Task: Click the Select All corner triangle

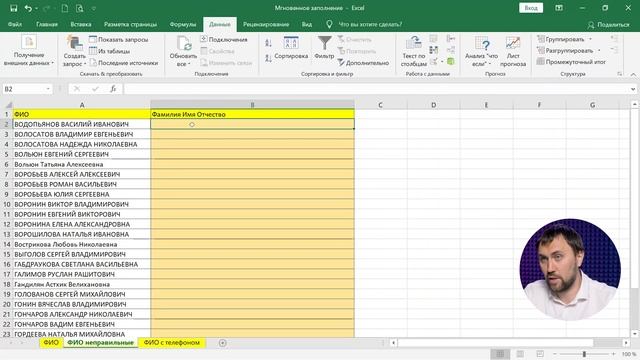Action: (8, 105)
